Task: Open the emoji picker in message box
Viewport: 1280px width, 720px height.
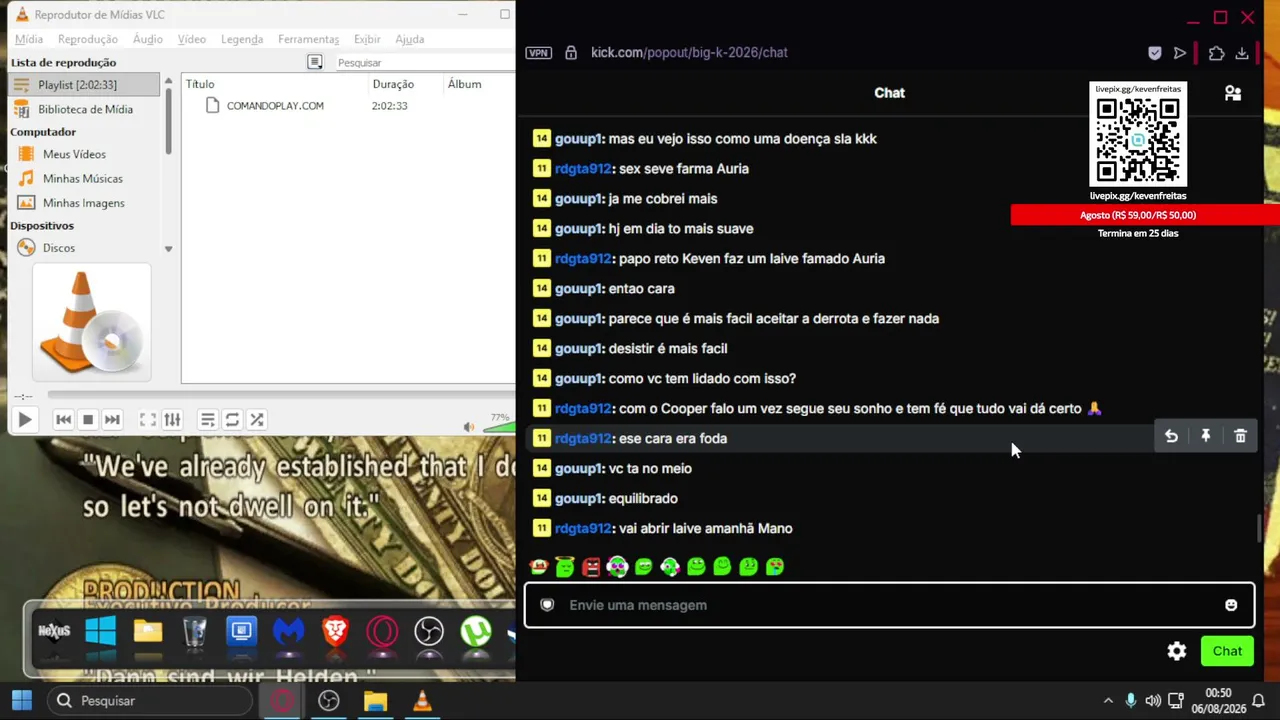Action: (x=1231, y=605)
